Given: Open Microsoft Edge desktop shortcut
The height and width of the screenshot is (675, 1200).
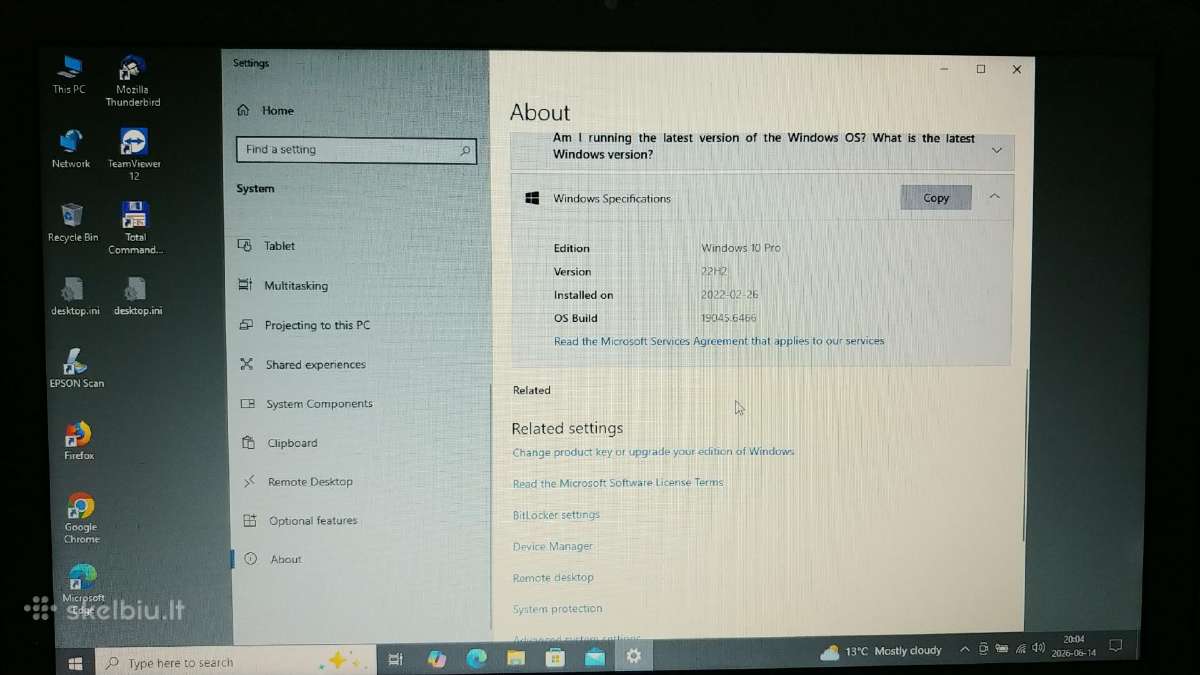Looking at the screenshot, I should 83,590.
